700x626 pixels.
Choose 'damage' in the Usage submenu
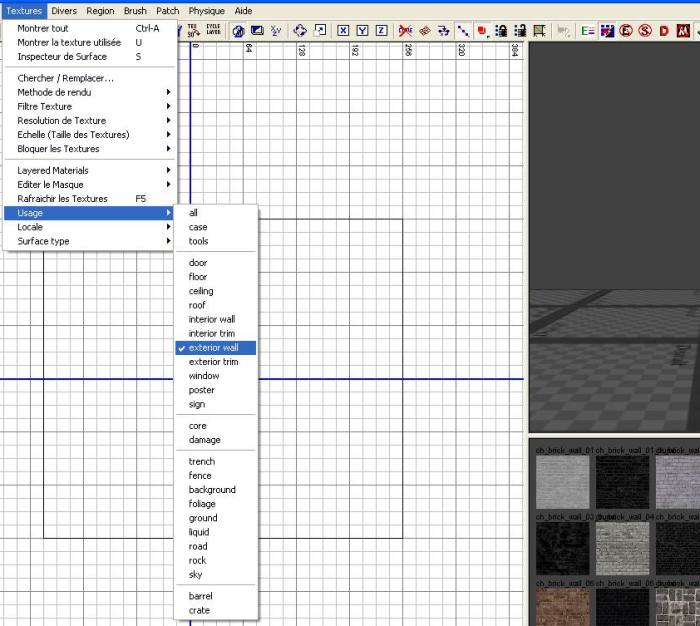[x=216, y=440]
